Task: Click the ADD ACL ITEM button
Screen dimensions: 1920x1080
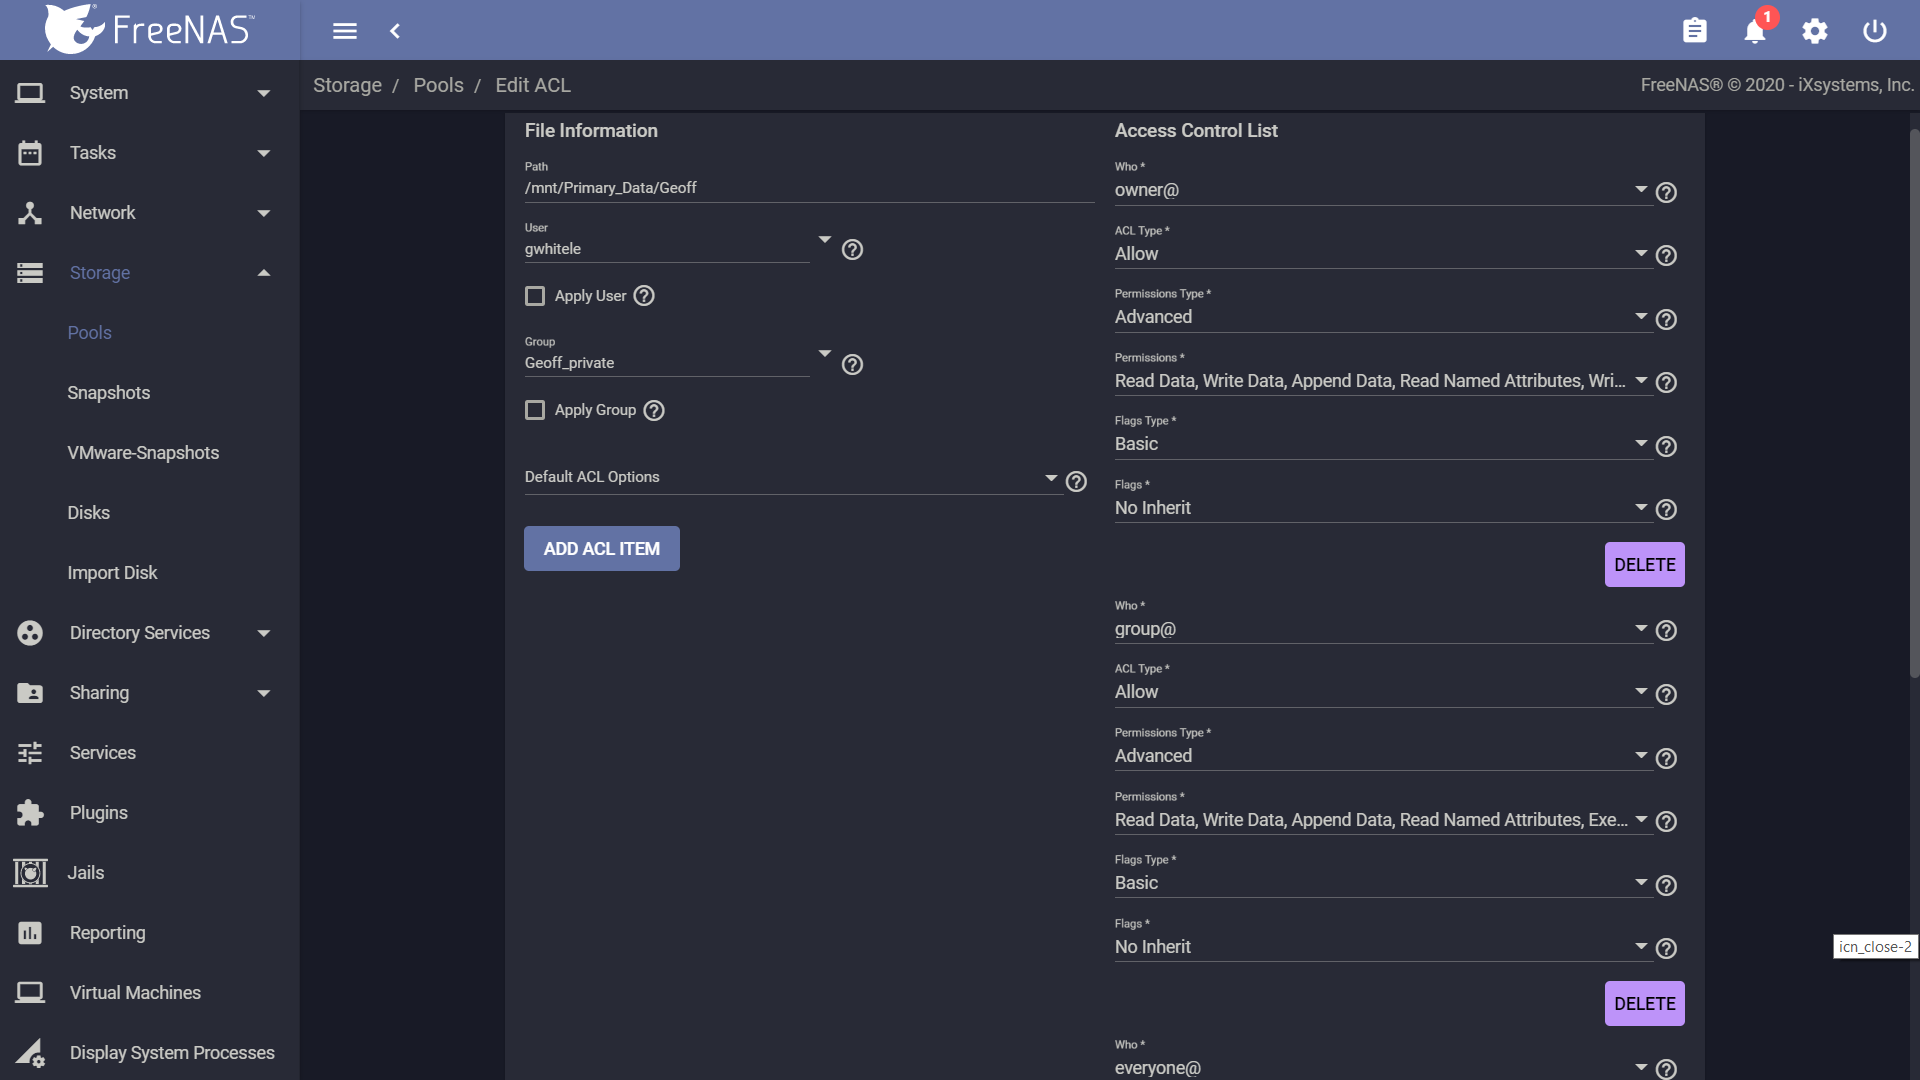Action: (602, 549)
